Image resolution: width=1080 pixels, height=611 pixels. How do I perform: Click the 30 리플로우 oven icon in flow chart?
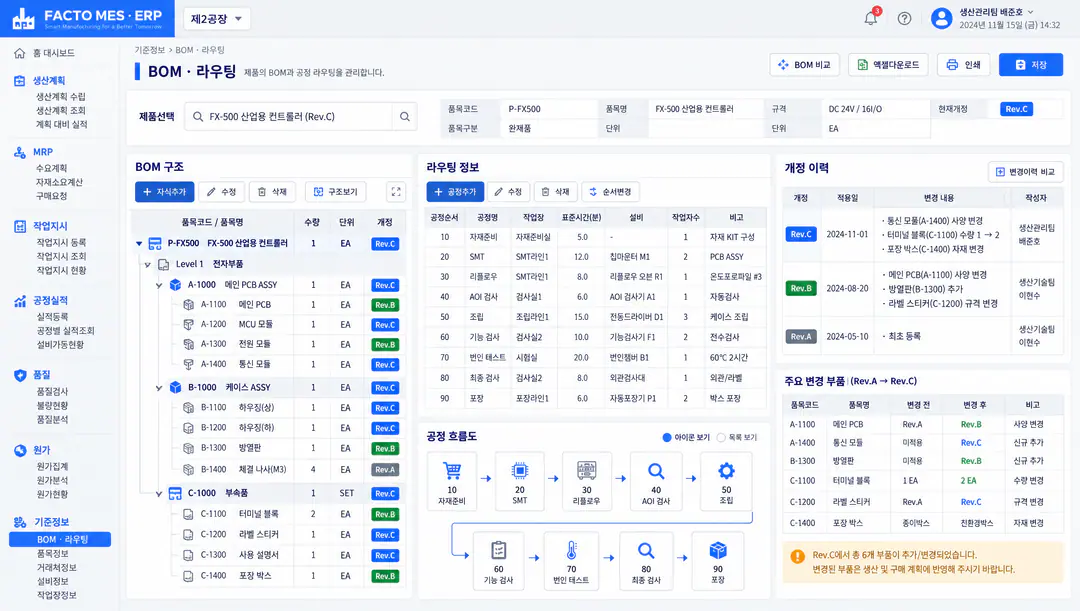[586, 471]
